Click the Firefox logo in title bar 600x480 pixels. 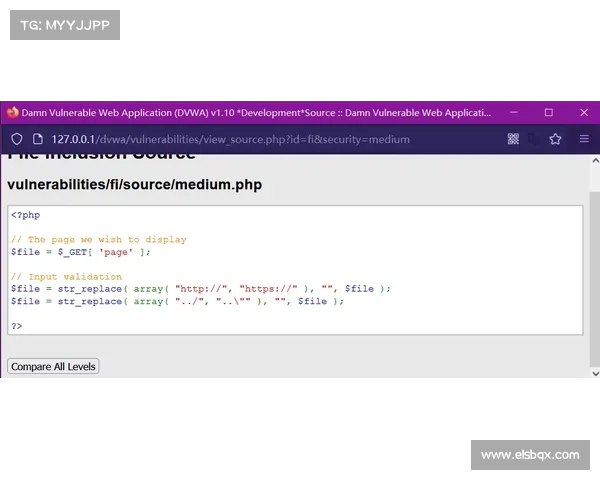coord(13,113)
